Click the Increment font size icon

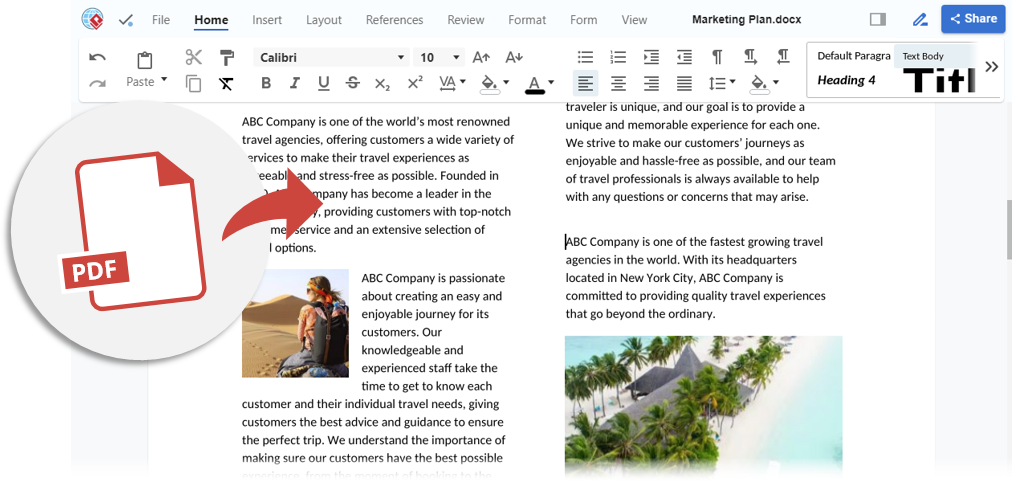pos(481,58)
